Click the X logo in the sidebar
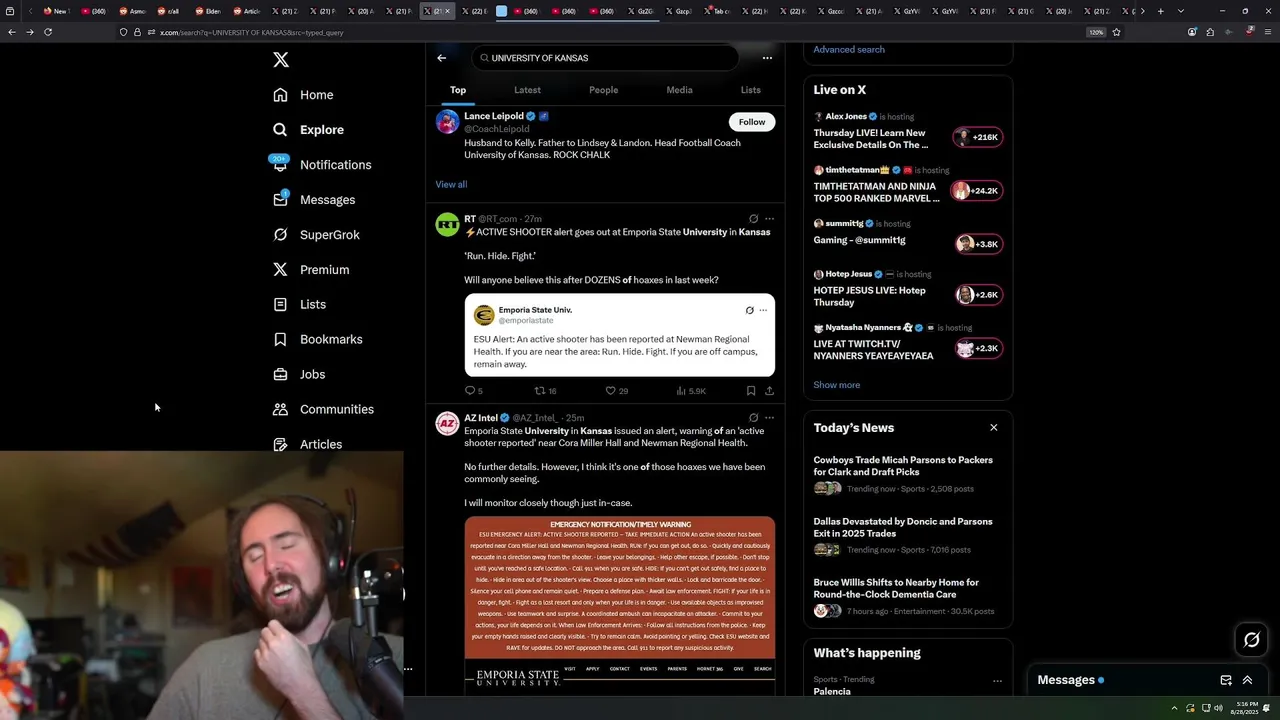This screenshot has height=720, width=1280. [281, 60]
